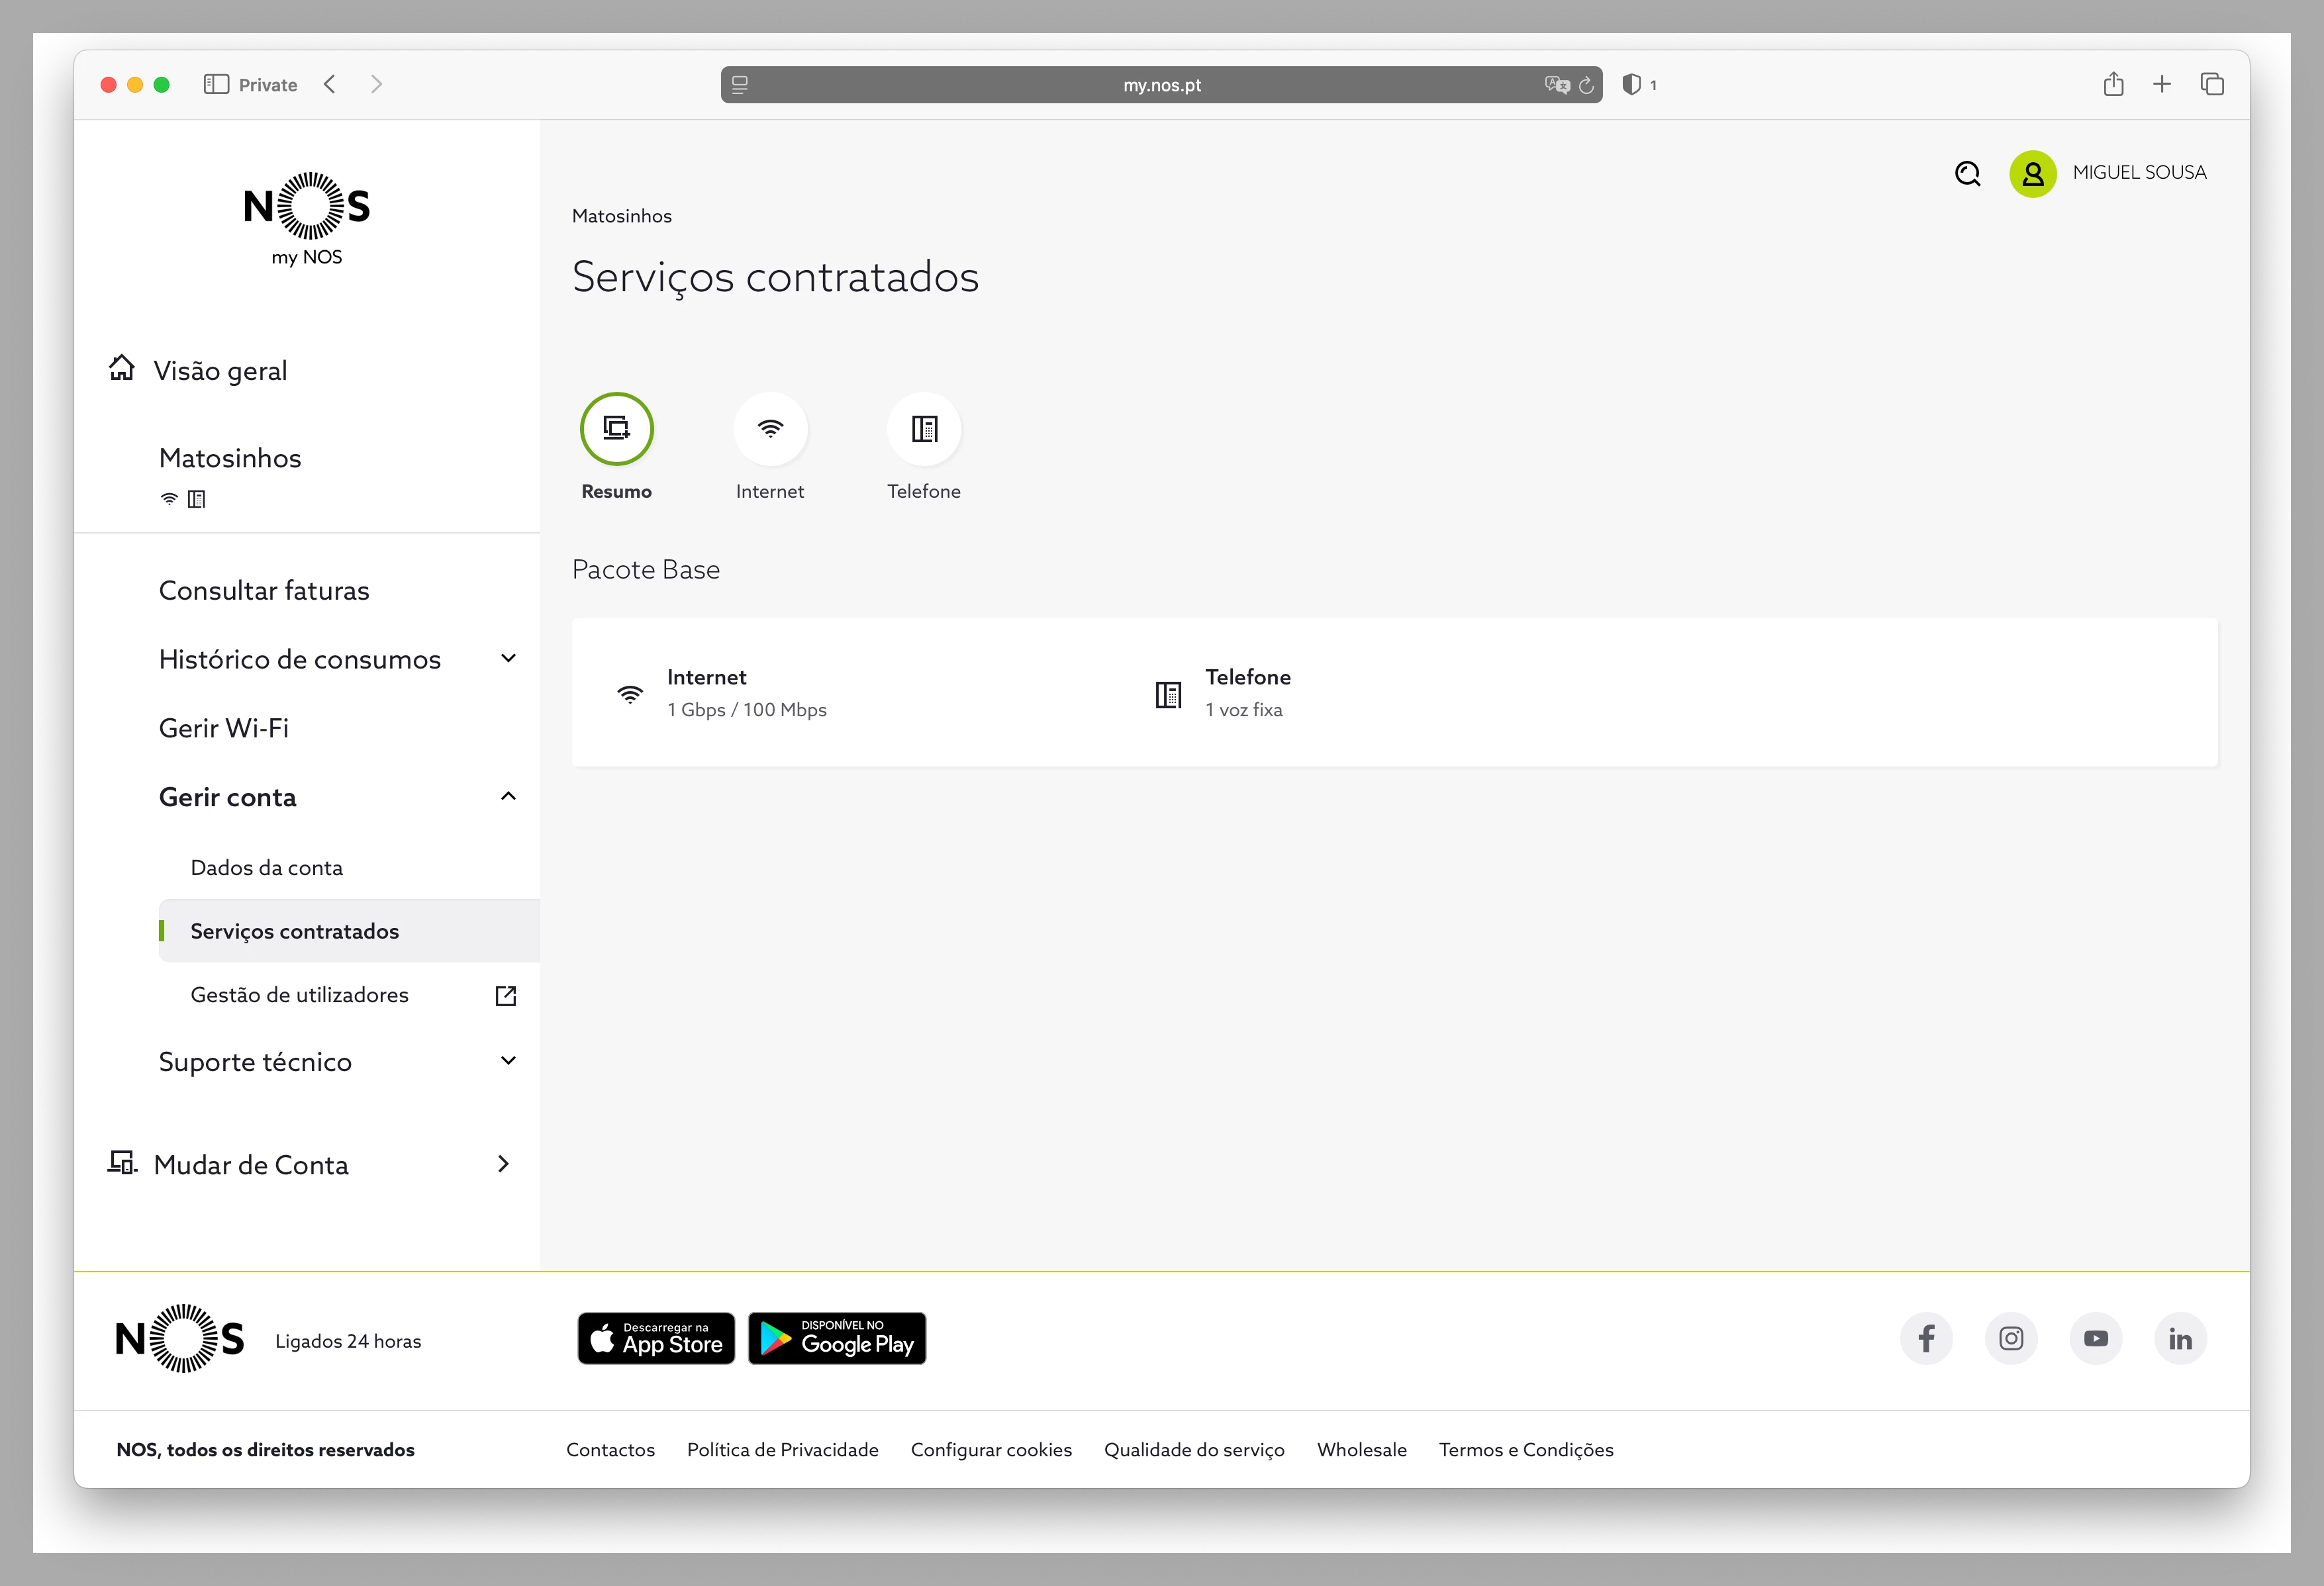The width and height of the screenshot is (2324, 1586).
Task: Toggle the Safari sidebar button
Action: click(216, 85)
